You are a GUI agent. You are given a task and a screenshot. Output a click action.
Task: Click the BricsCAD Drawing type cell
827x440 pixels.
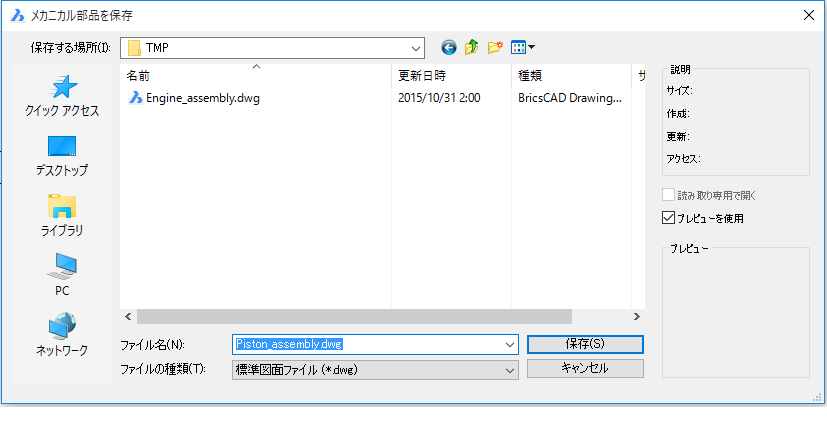tap(570, 98)
